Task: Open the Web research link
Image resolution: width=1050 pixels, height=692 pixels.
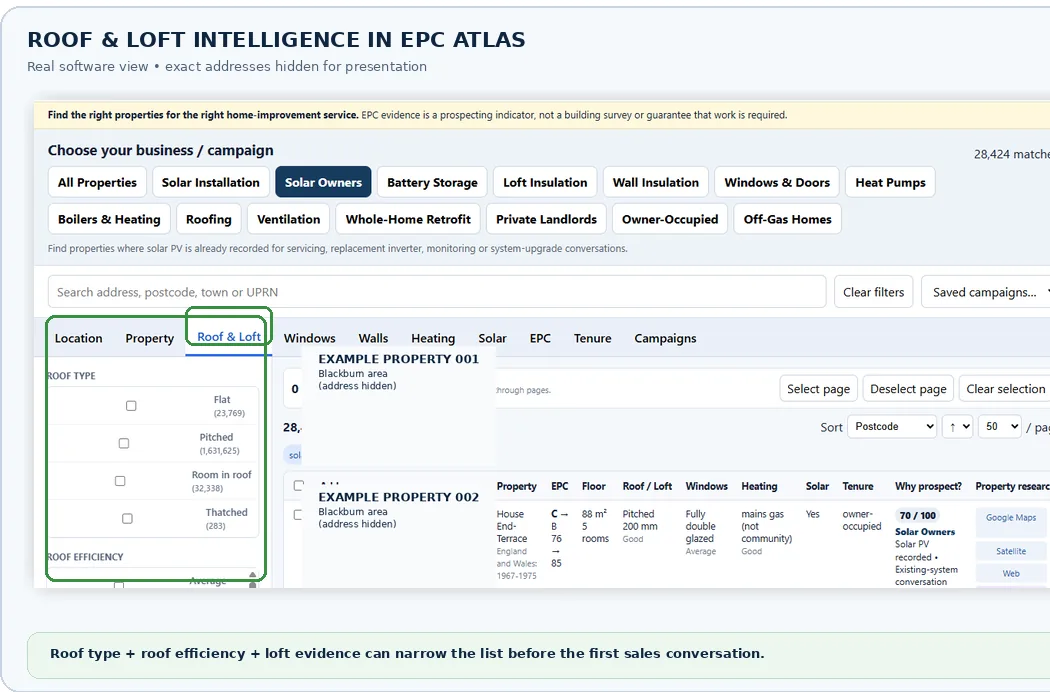Action: pyautogui.click(x=1010, y=573)
